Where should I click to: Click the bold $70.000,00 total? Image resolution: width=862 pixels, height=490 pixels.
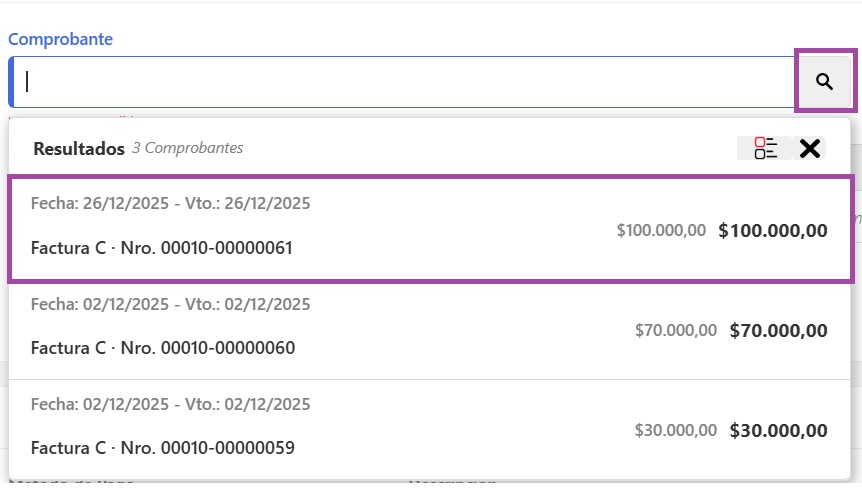point(778,330)
